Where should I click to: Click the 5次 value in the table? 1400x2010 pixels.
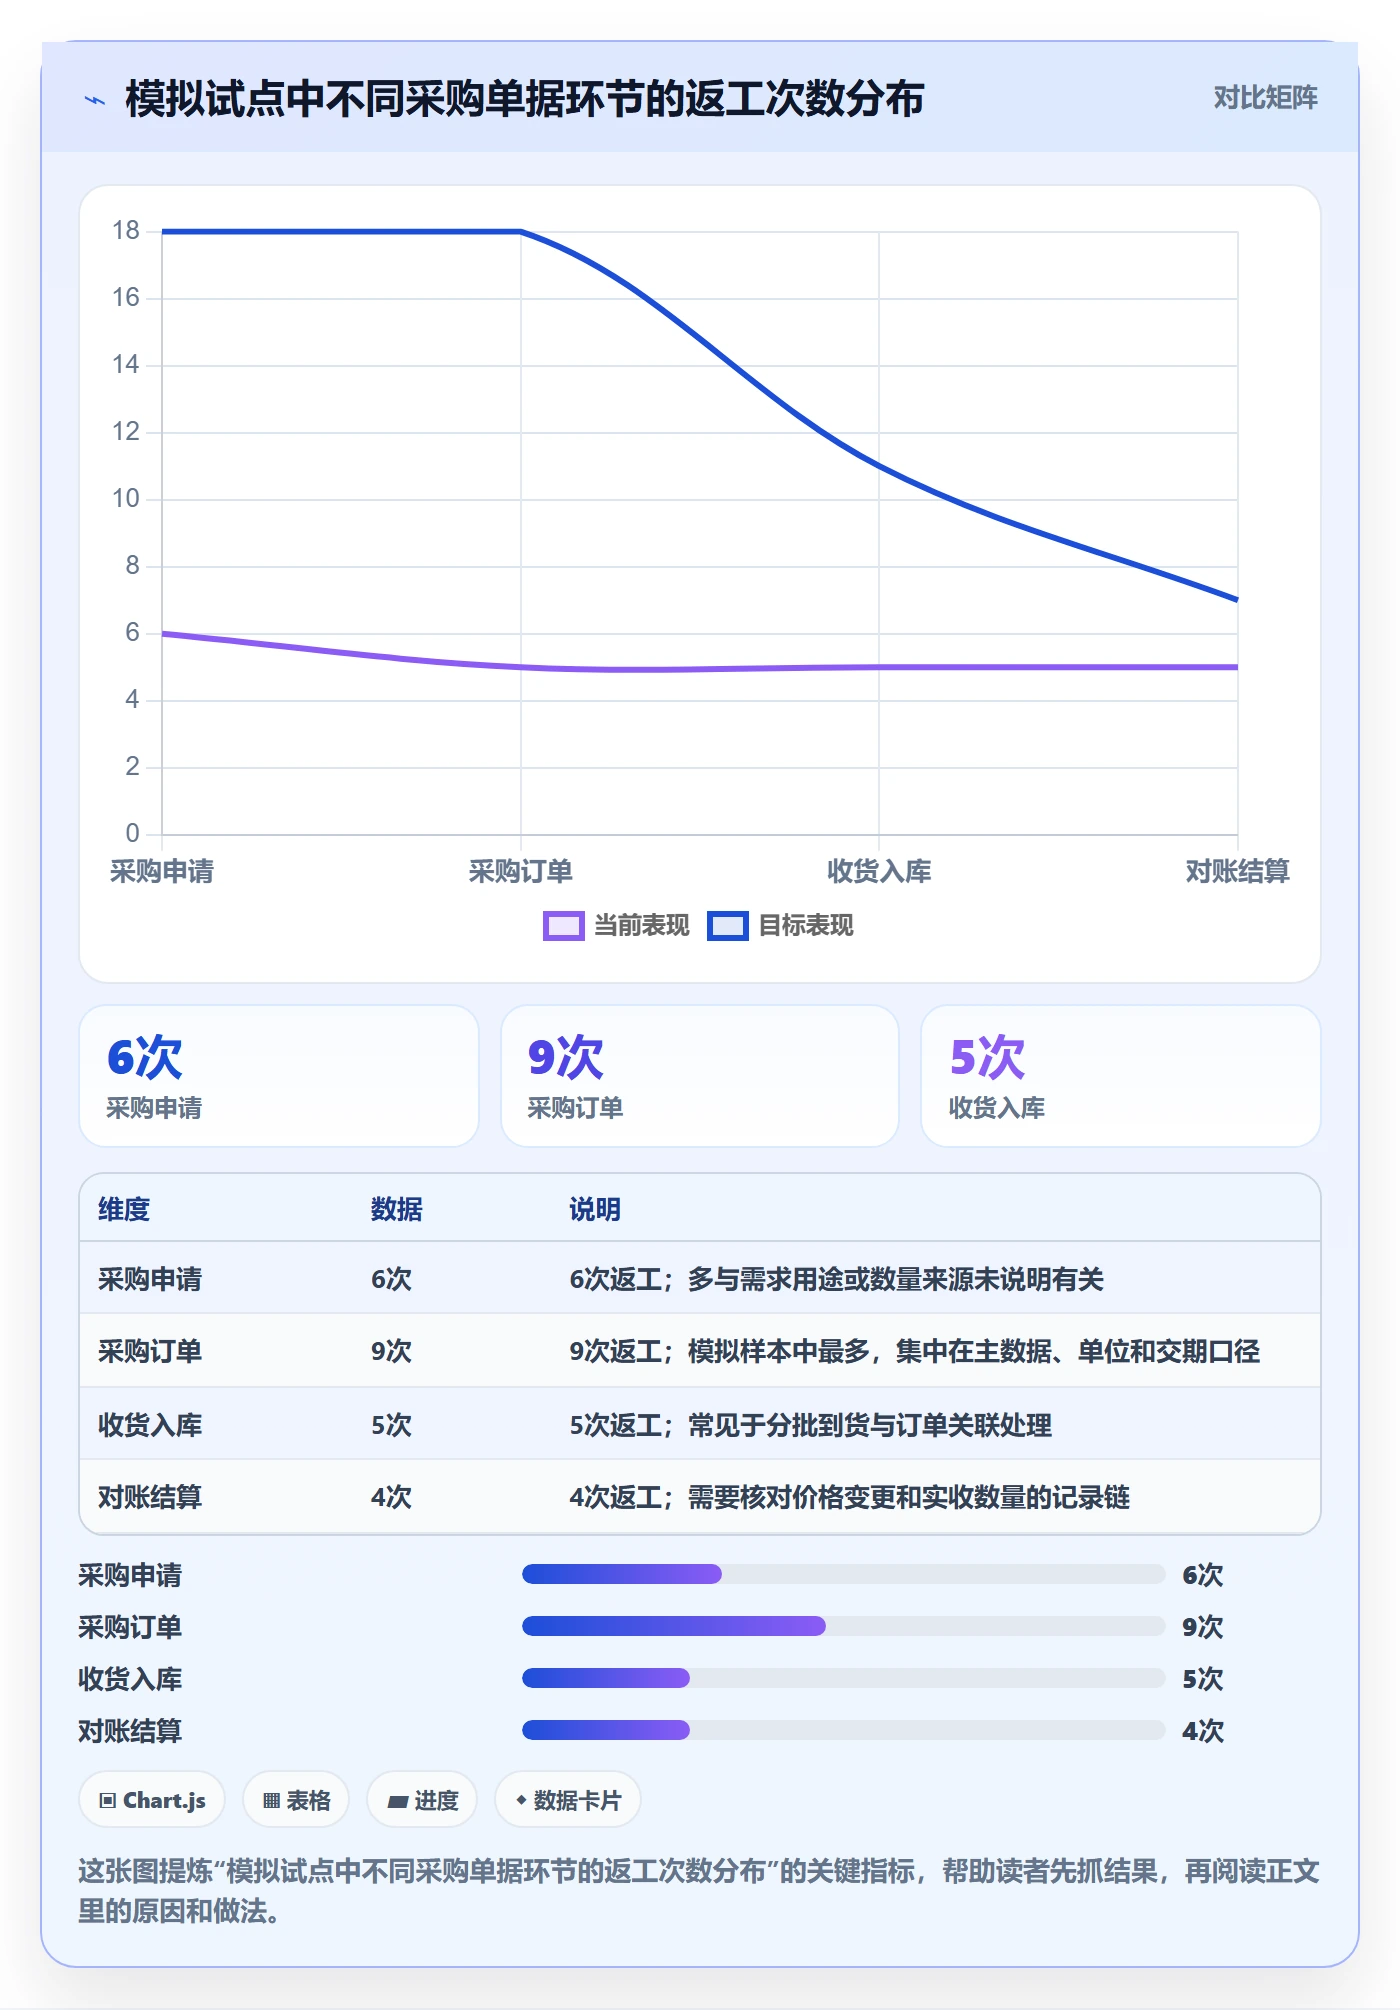pyautogui.click(x=391, y=1425)
